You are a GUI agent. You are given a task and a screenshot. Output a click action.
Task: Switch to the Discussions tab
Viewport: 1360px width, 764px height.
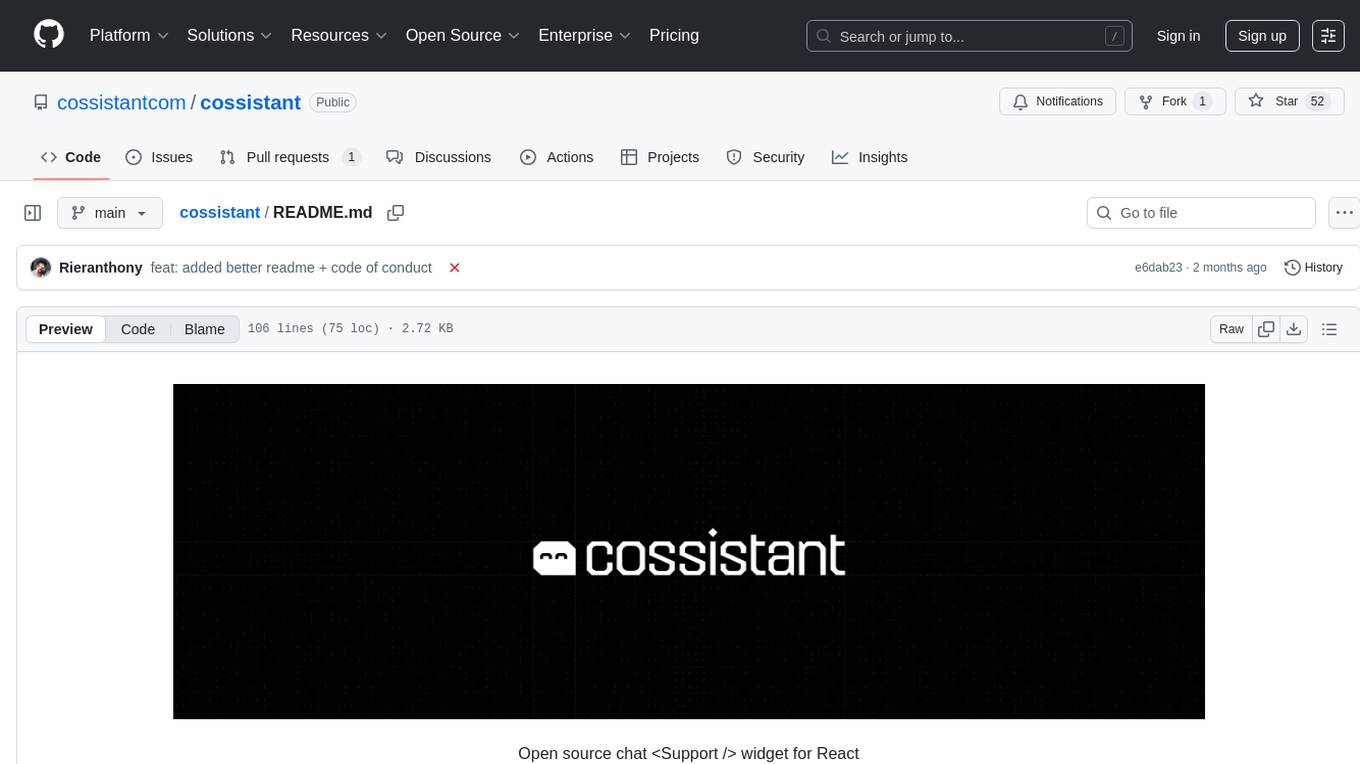pyautogui.click(x=439, y=157)
